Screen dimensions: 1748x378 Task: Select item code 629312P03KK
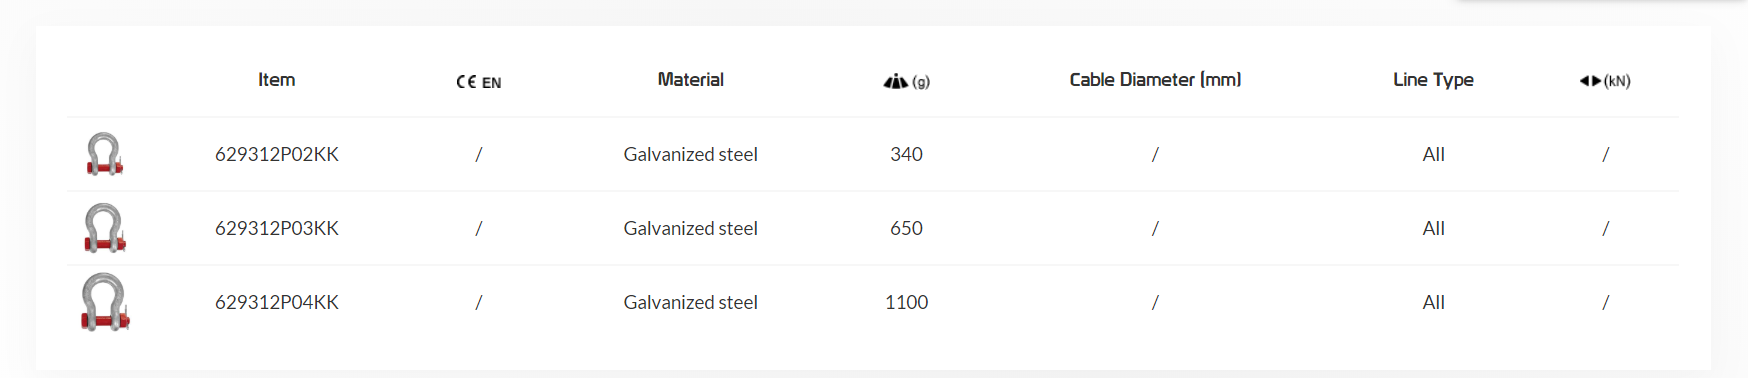(x=277, y=228)
